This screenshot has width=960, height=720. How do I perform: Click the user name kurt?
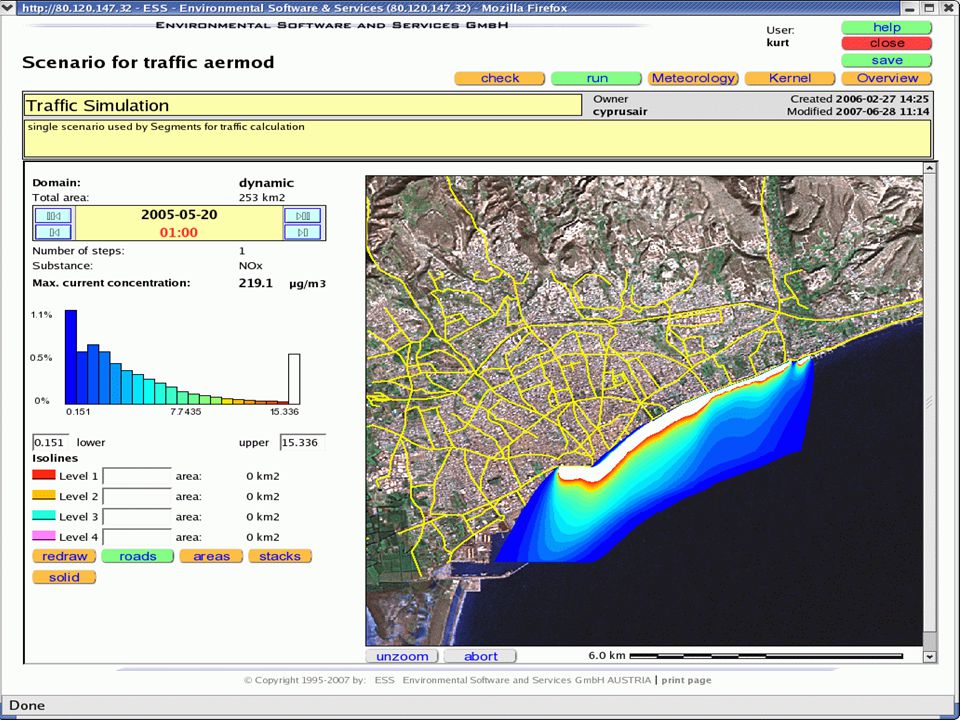tap(778, 43)
